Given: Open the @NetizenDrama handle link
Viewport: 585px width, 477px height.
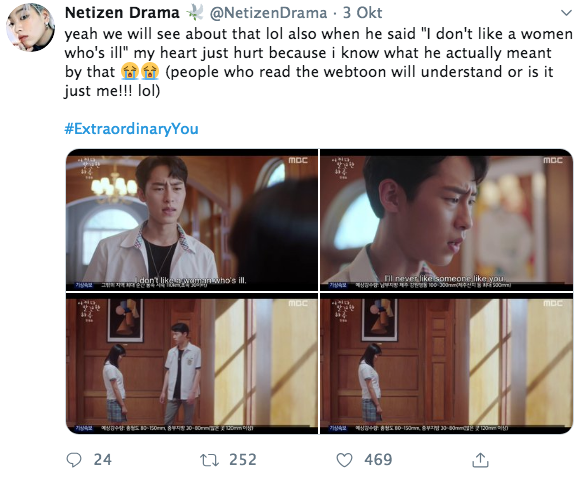Looking at the screenshot, I should coord(268,13).
